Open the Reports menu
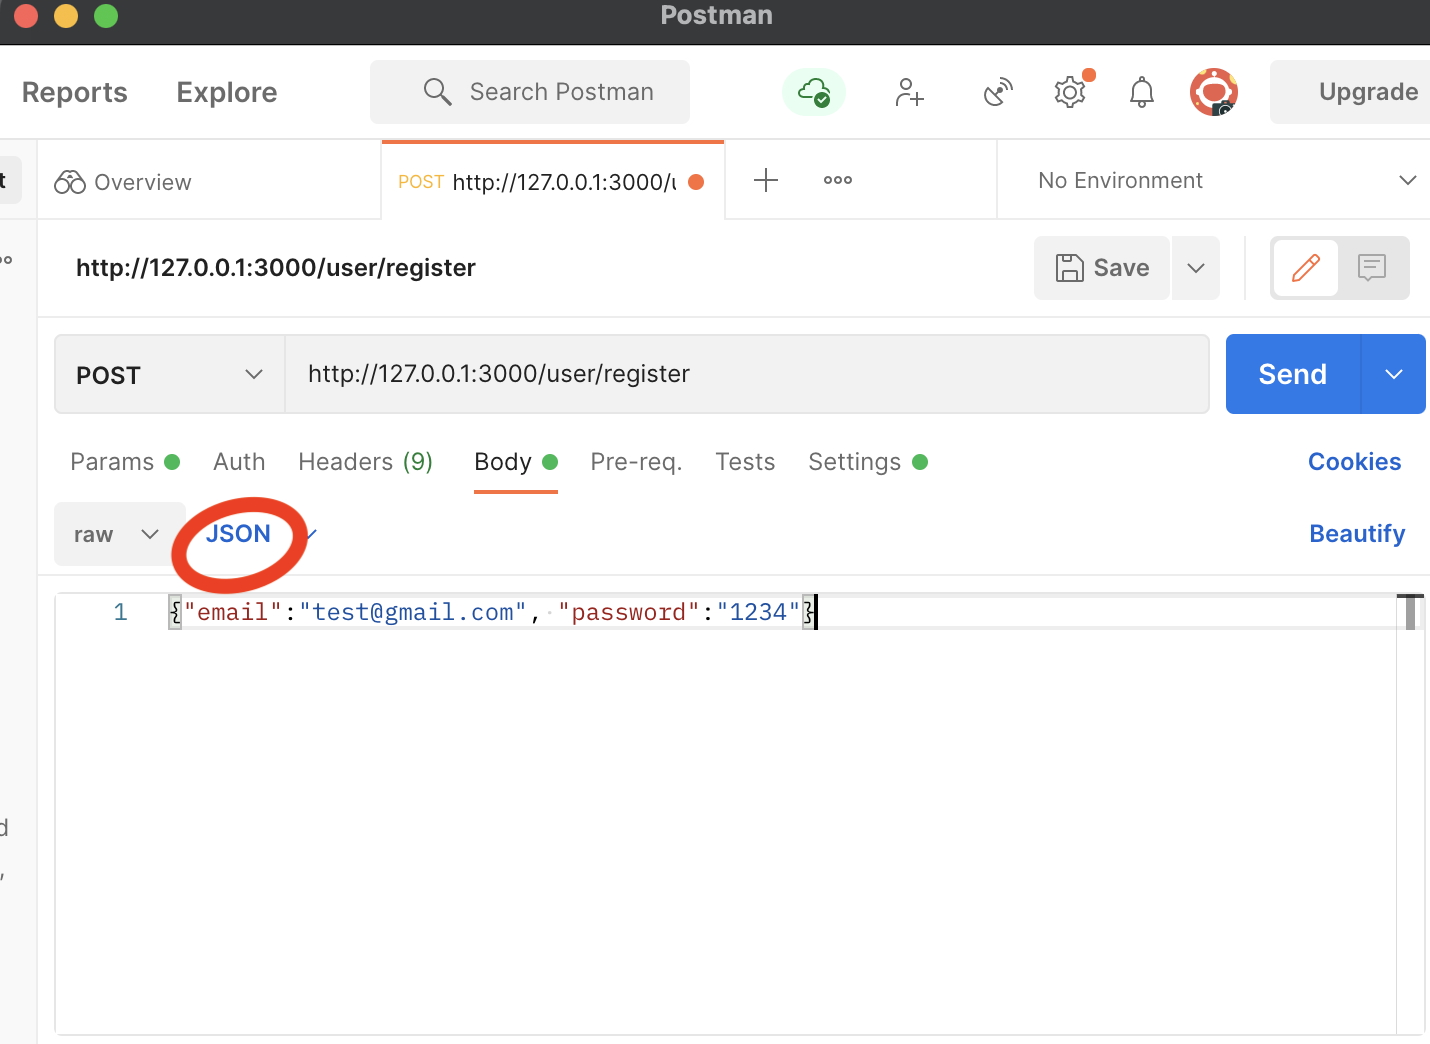1430x1044 pixels. coord(75,92)
